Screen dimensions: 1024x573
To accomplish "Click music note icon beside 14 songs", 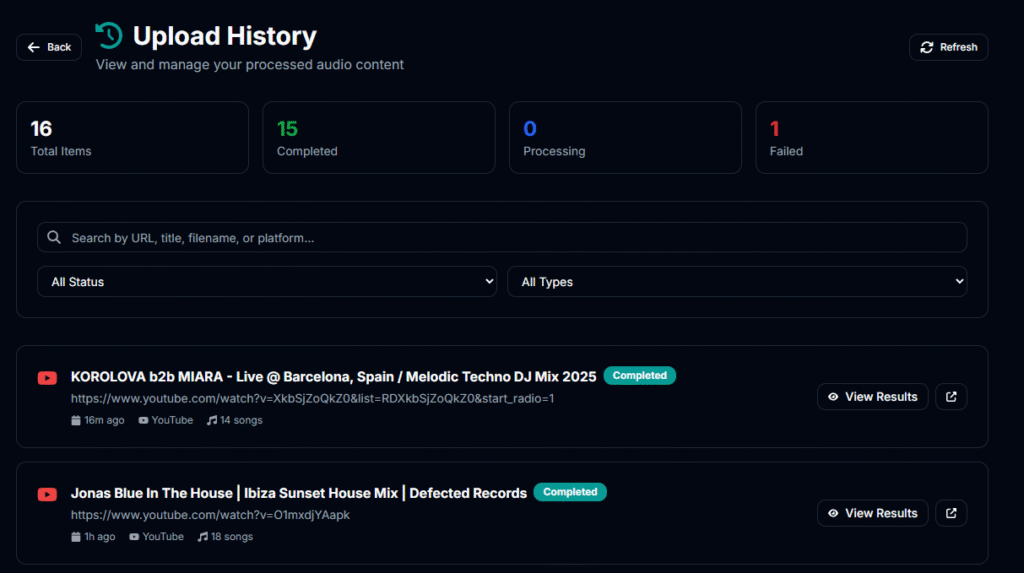I will 212,420.
